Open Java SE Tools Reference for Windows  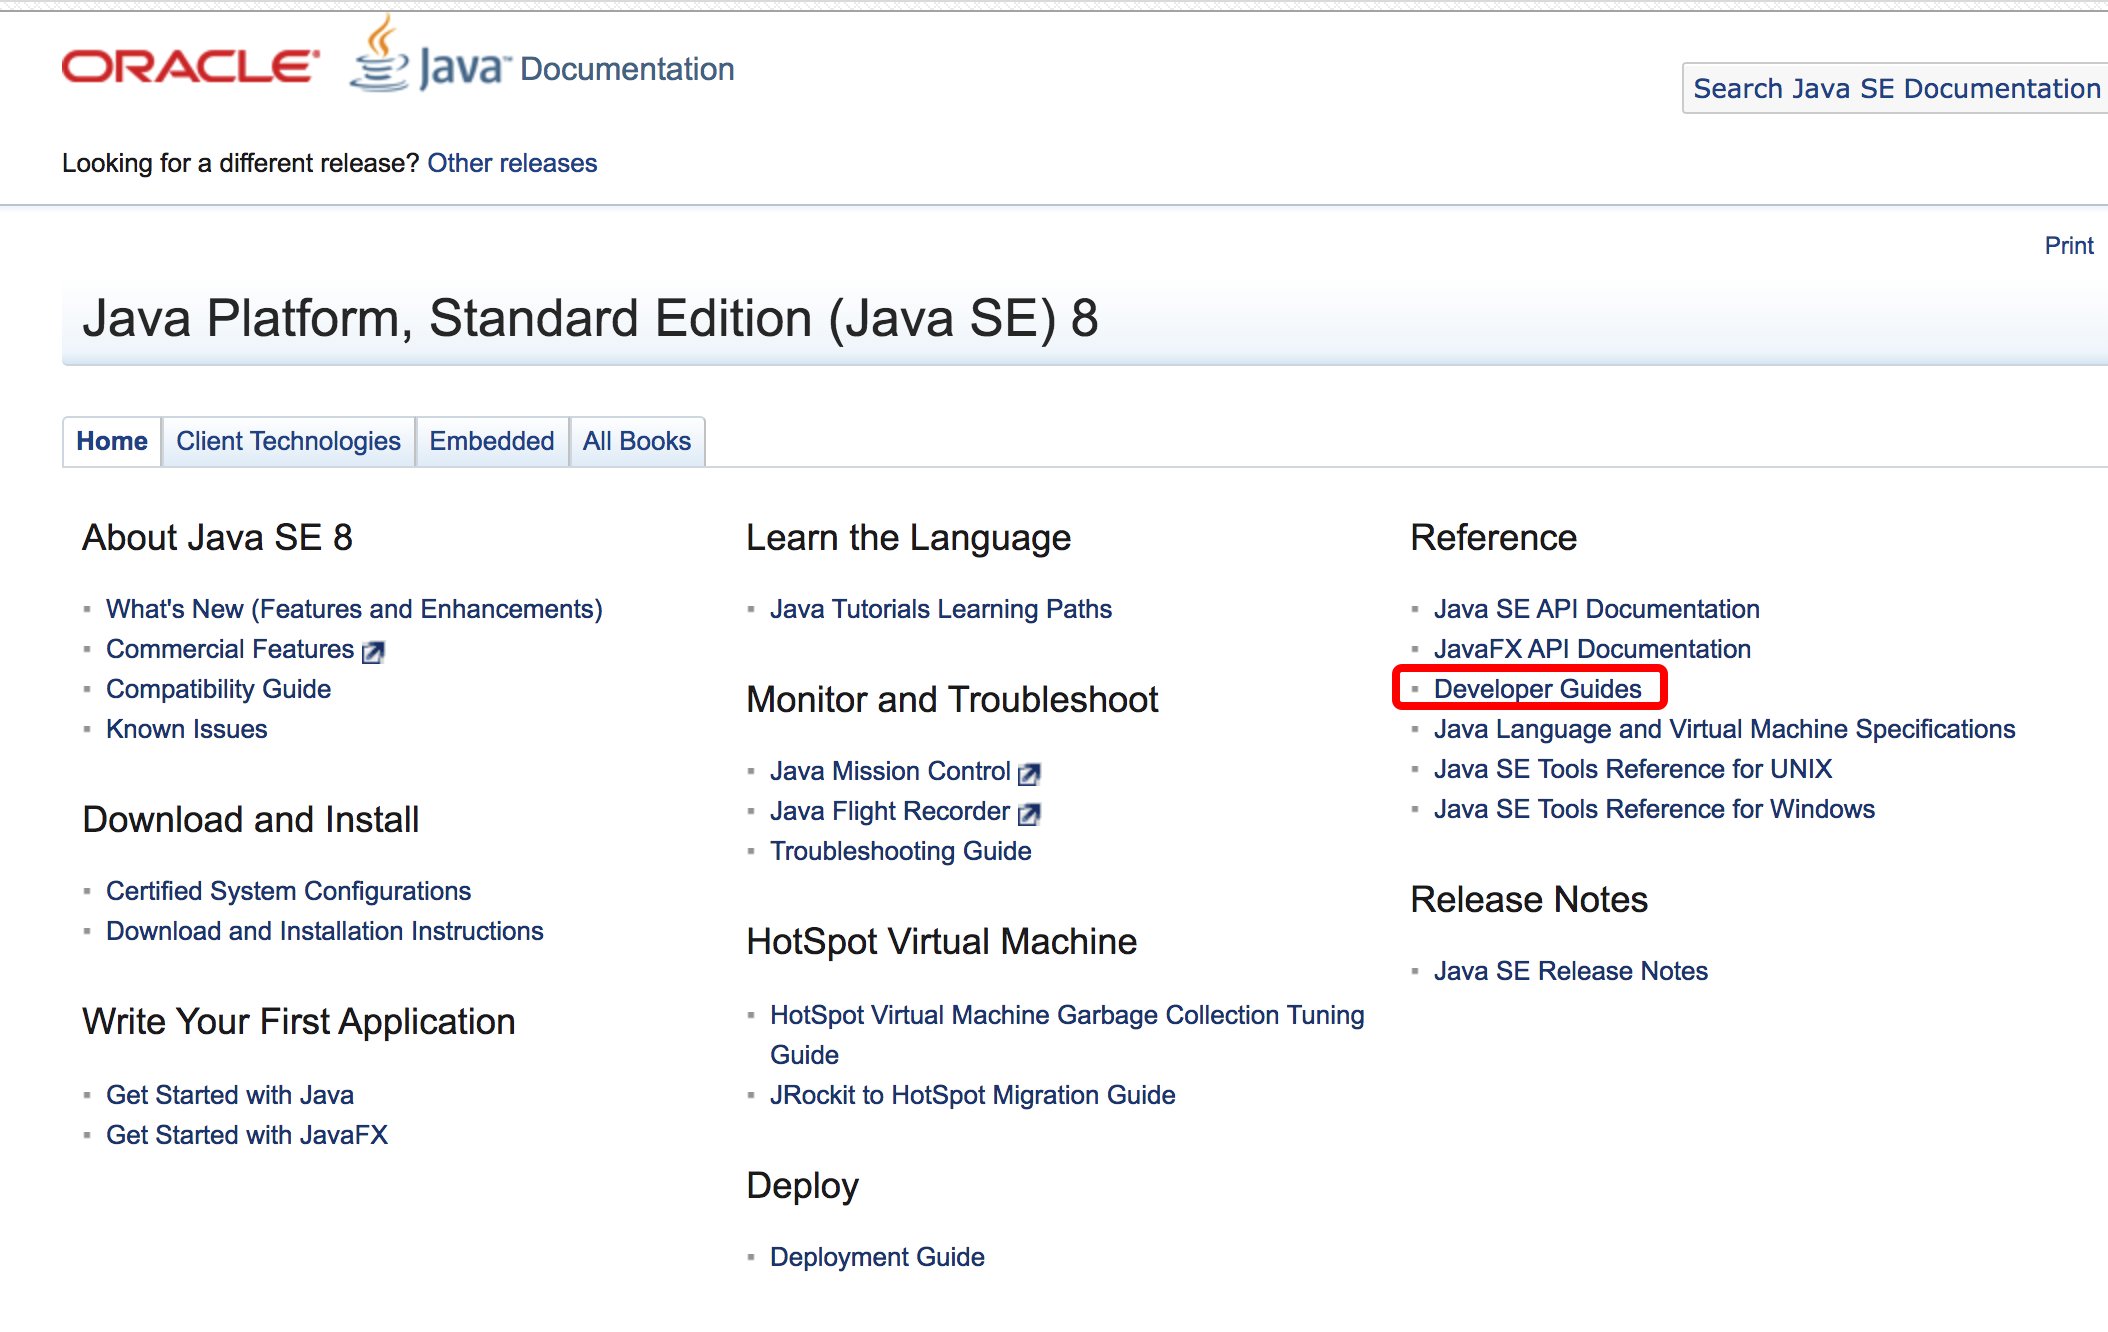[x=1654, y=809]
